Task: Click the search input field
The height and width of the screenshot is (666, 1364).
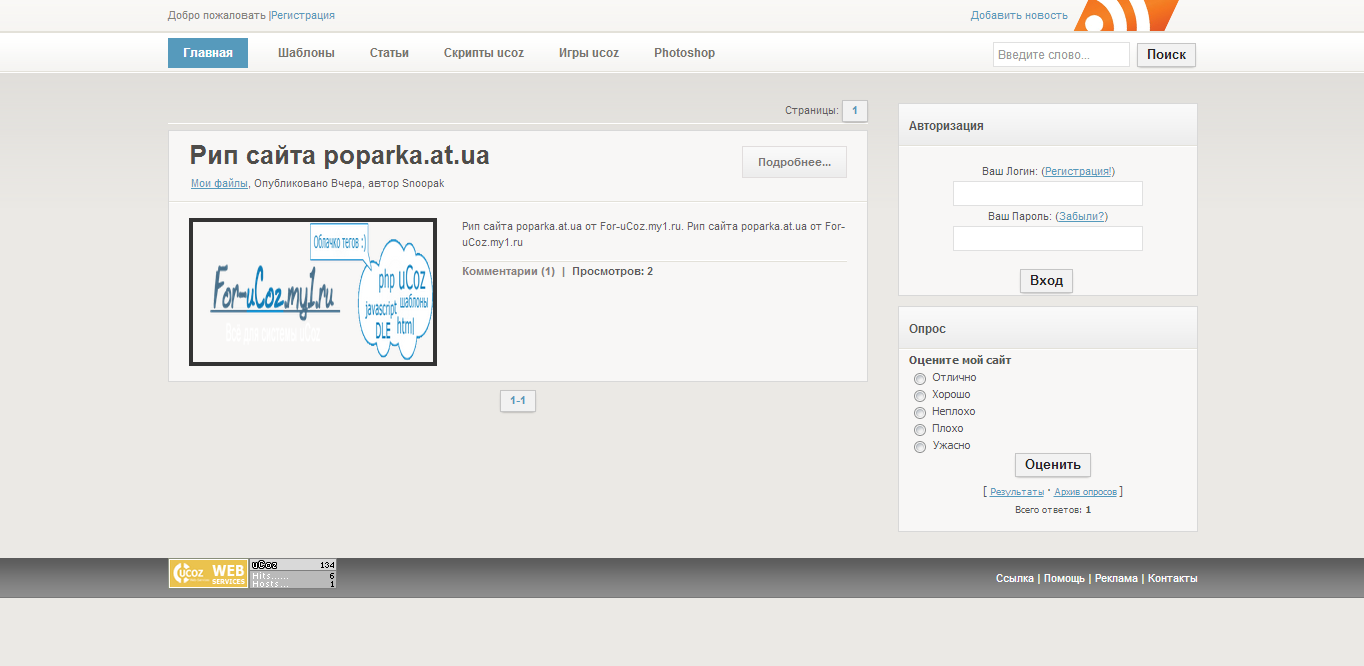Action: 1060,54
